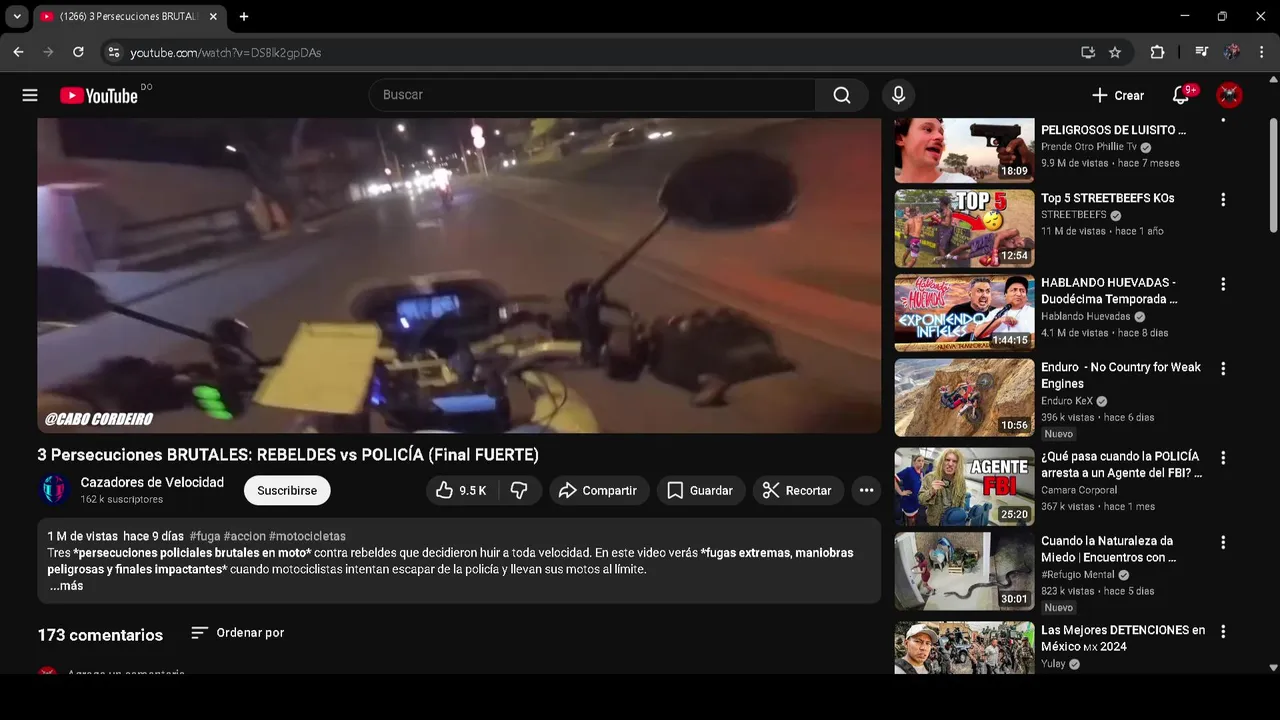The image size is (1280, 720).
Task: Click the video player area
Action: (459, 275)
